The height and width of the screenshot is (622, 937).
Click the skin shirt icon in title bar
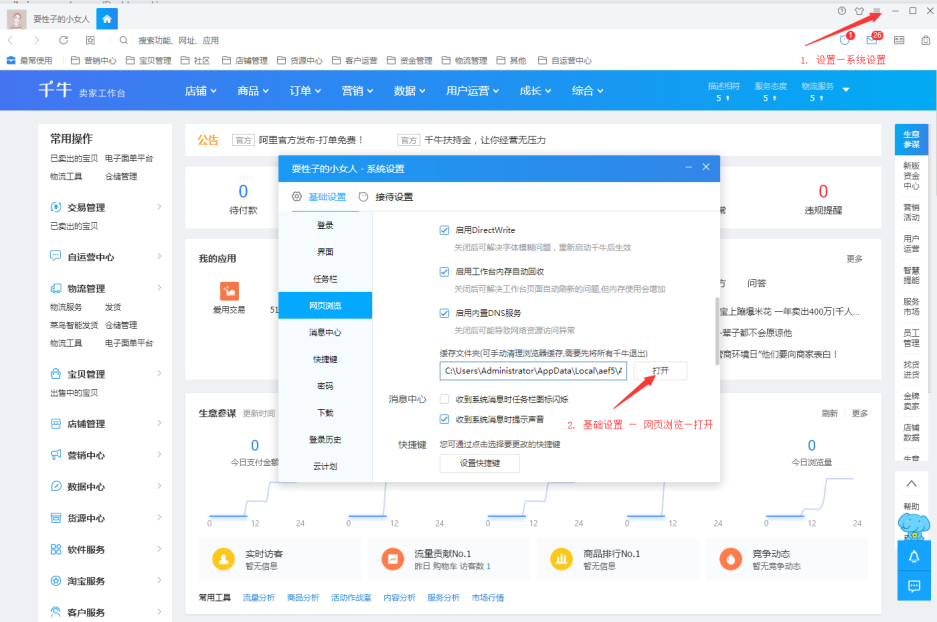[859, 11]
